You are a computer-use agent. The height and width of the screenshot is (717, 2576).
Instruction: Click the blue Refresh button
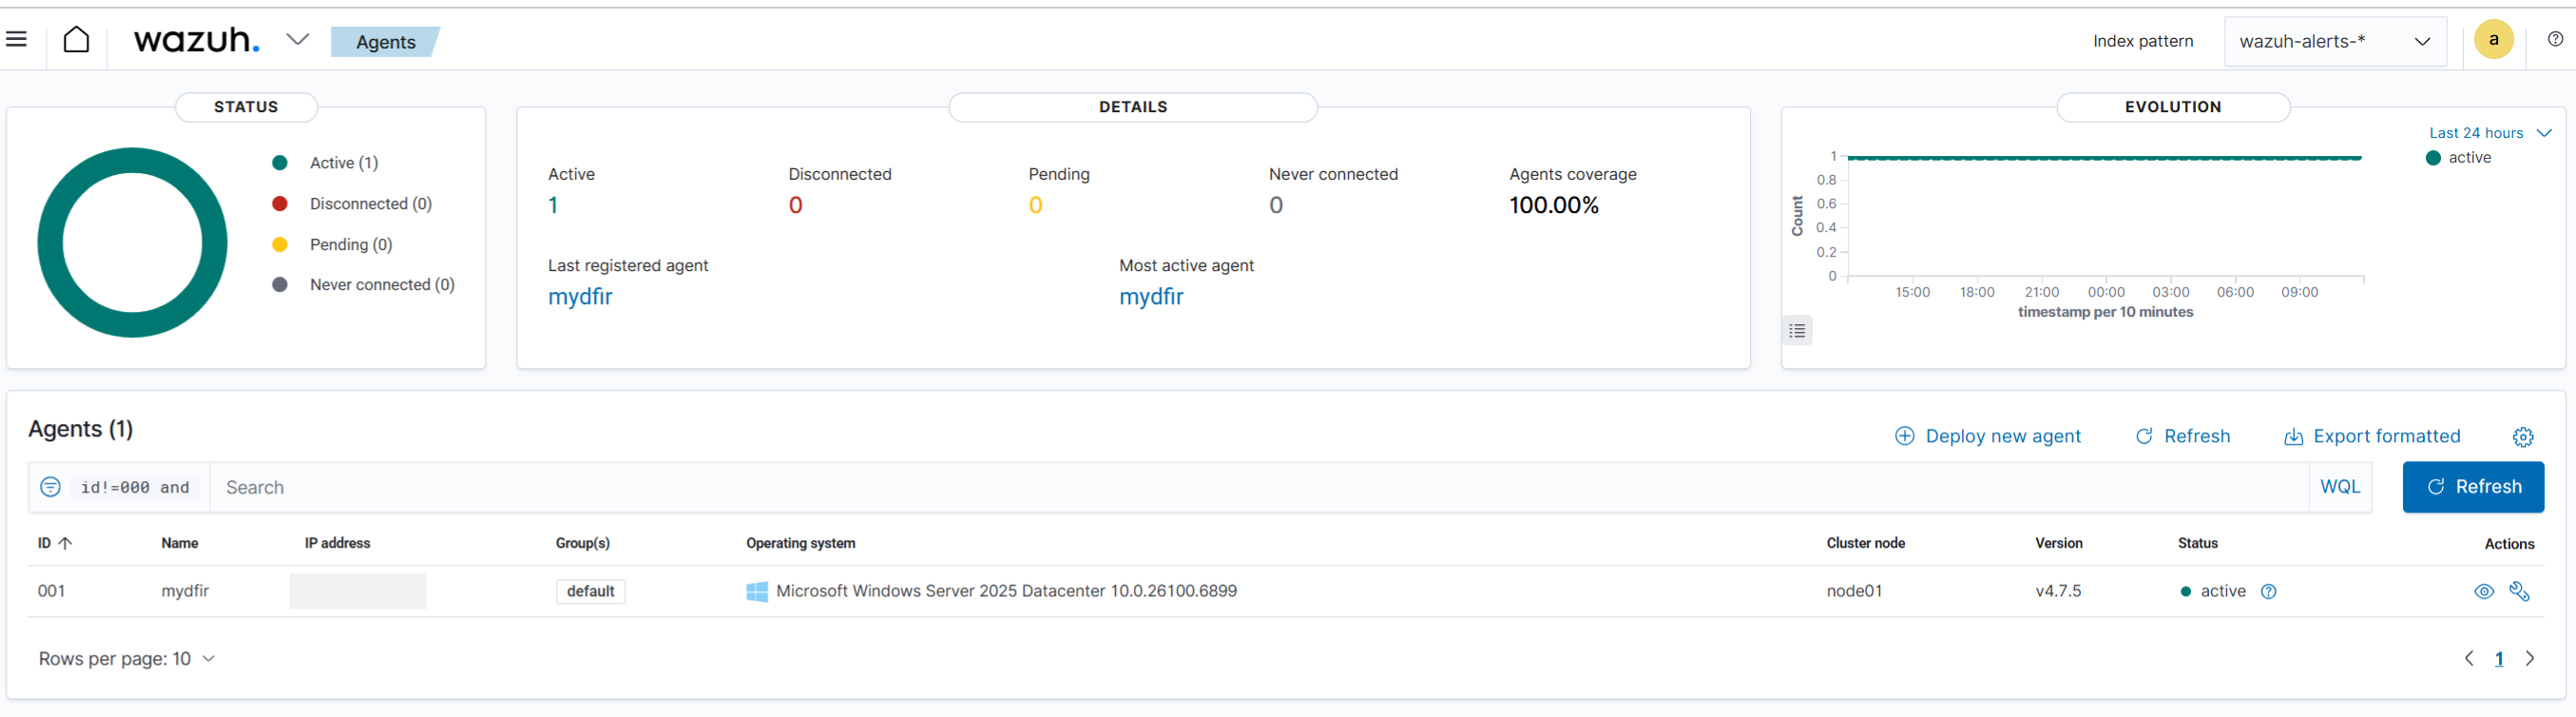pyautogui.click(x=2473, y=487)
